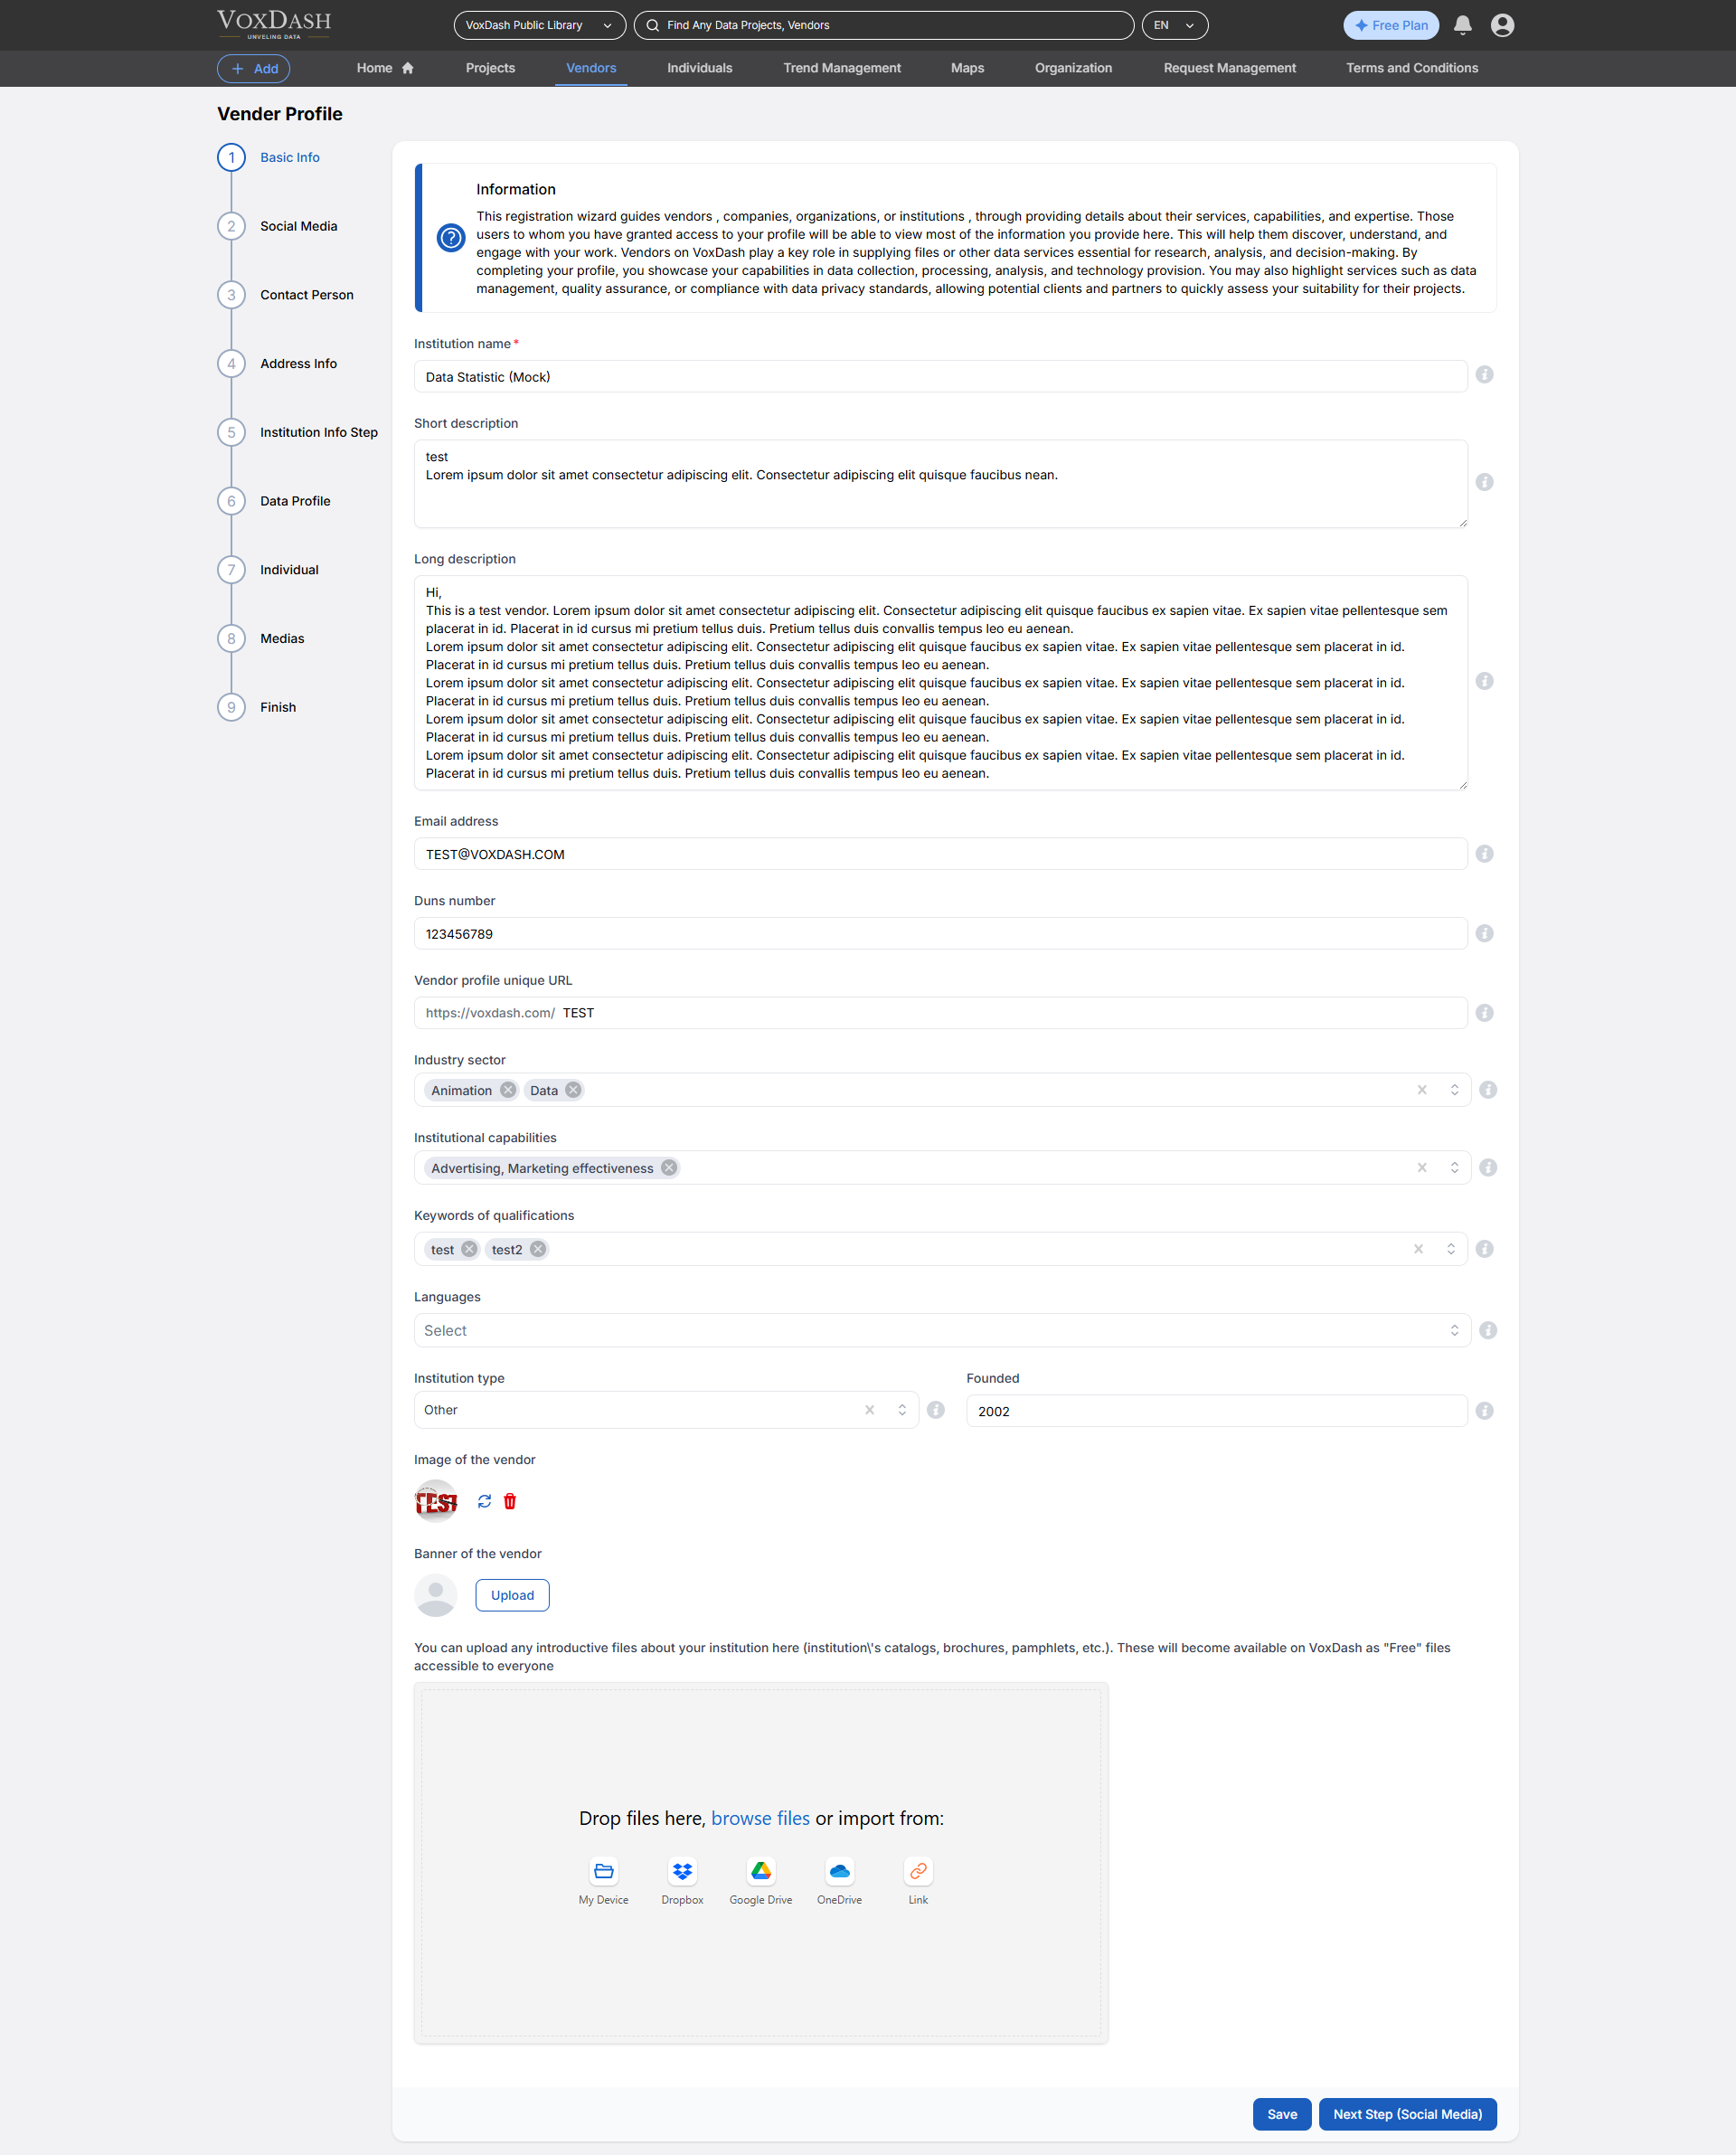Select Dropbox as import source
The width and height of the screenshot is (1736, 2155).
pyautogui.click(x=682, y=1871)
